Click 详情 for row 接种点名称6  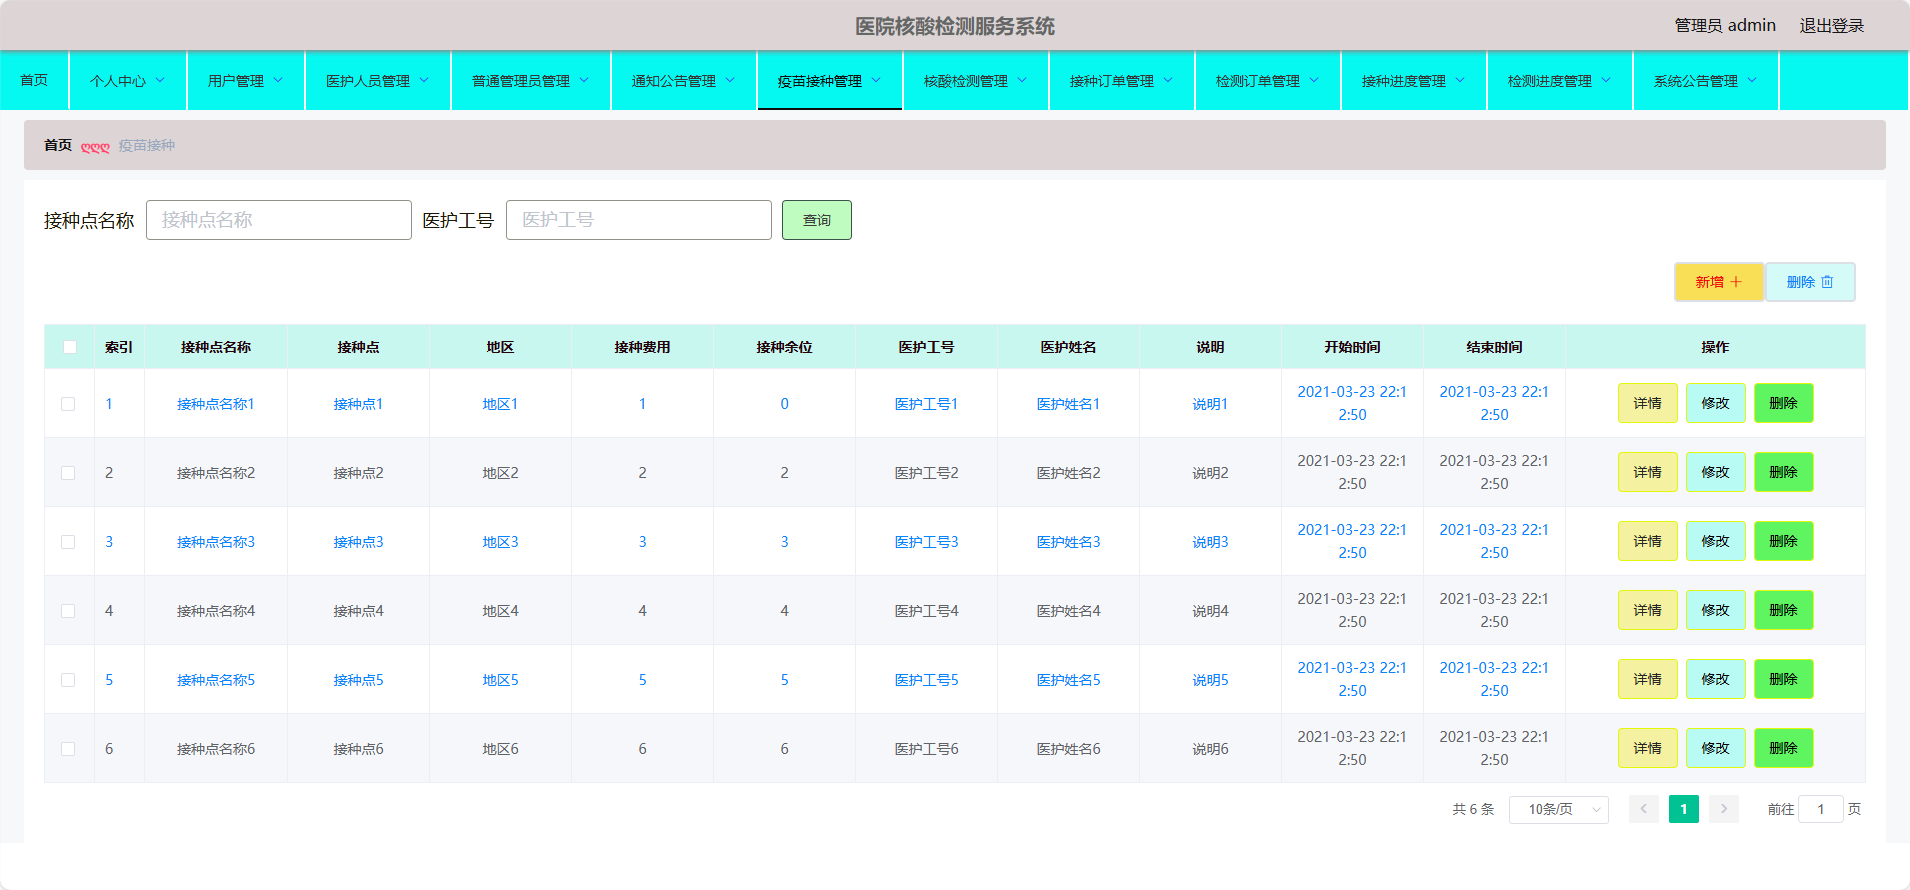click(x=1647, y=748)
